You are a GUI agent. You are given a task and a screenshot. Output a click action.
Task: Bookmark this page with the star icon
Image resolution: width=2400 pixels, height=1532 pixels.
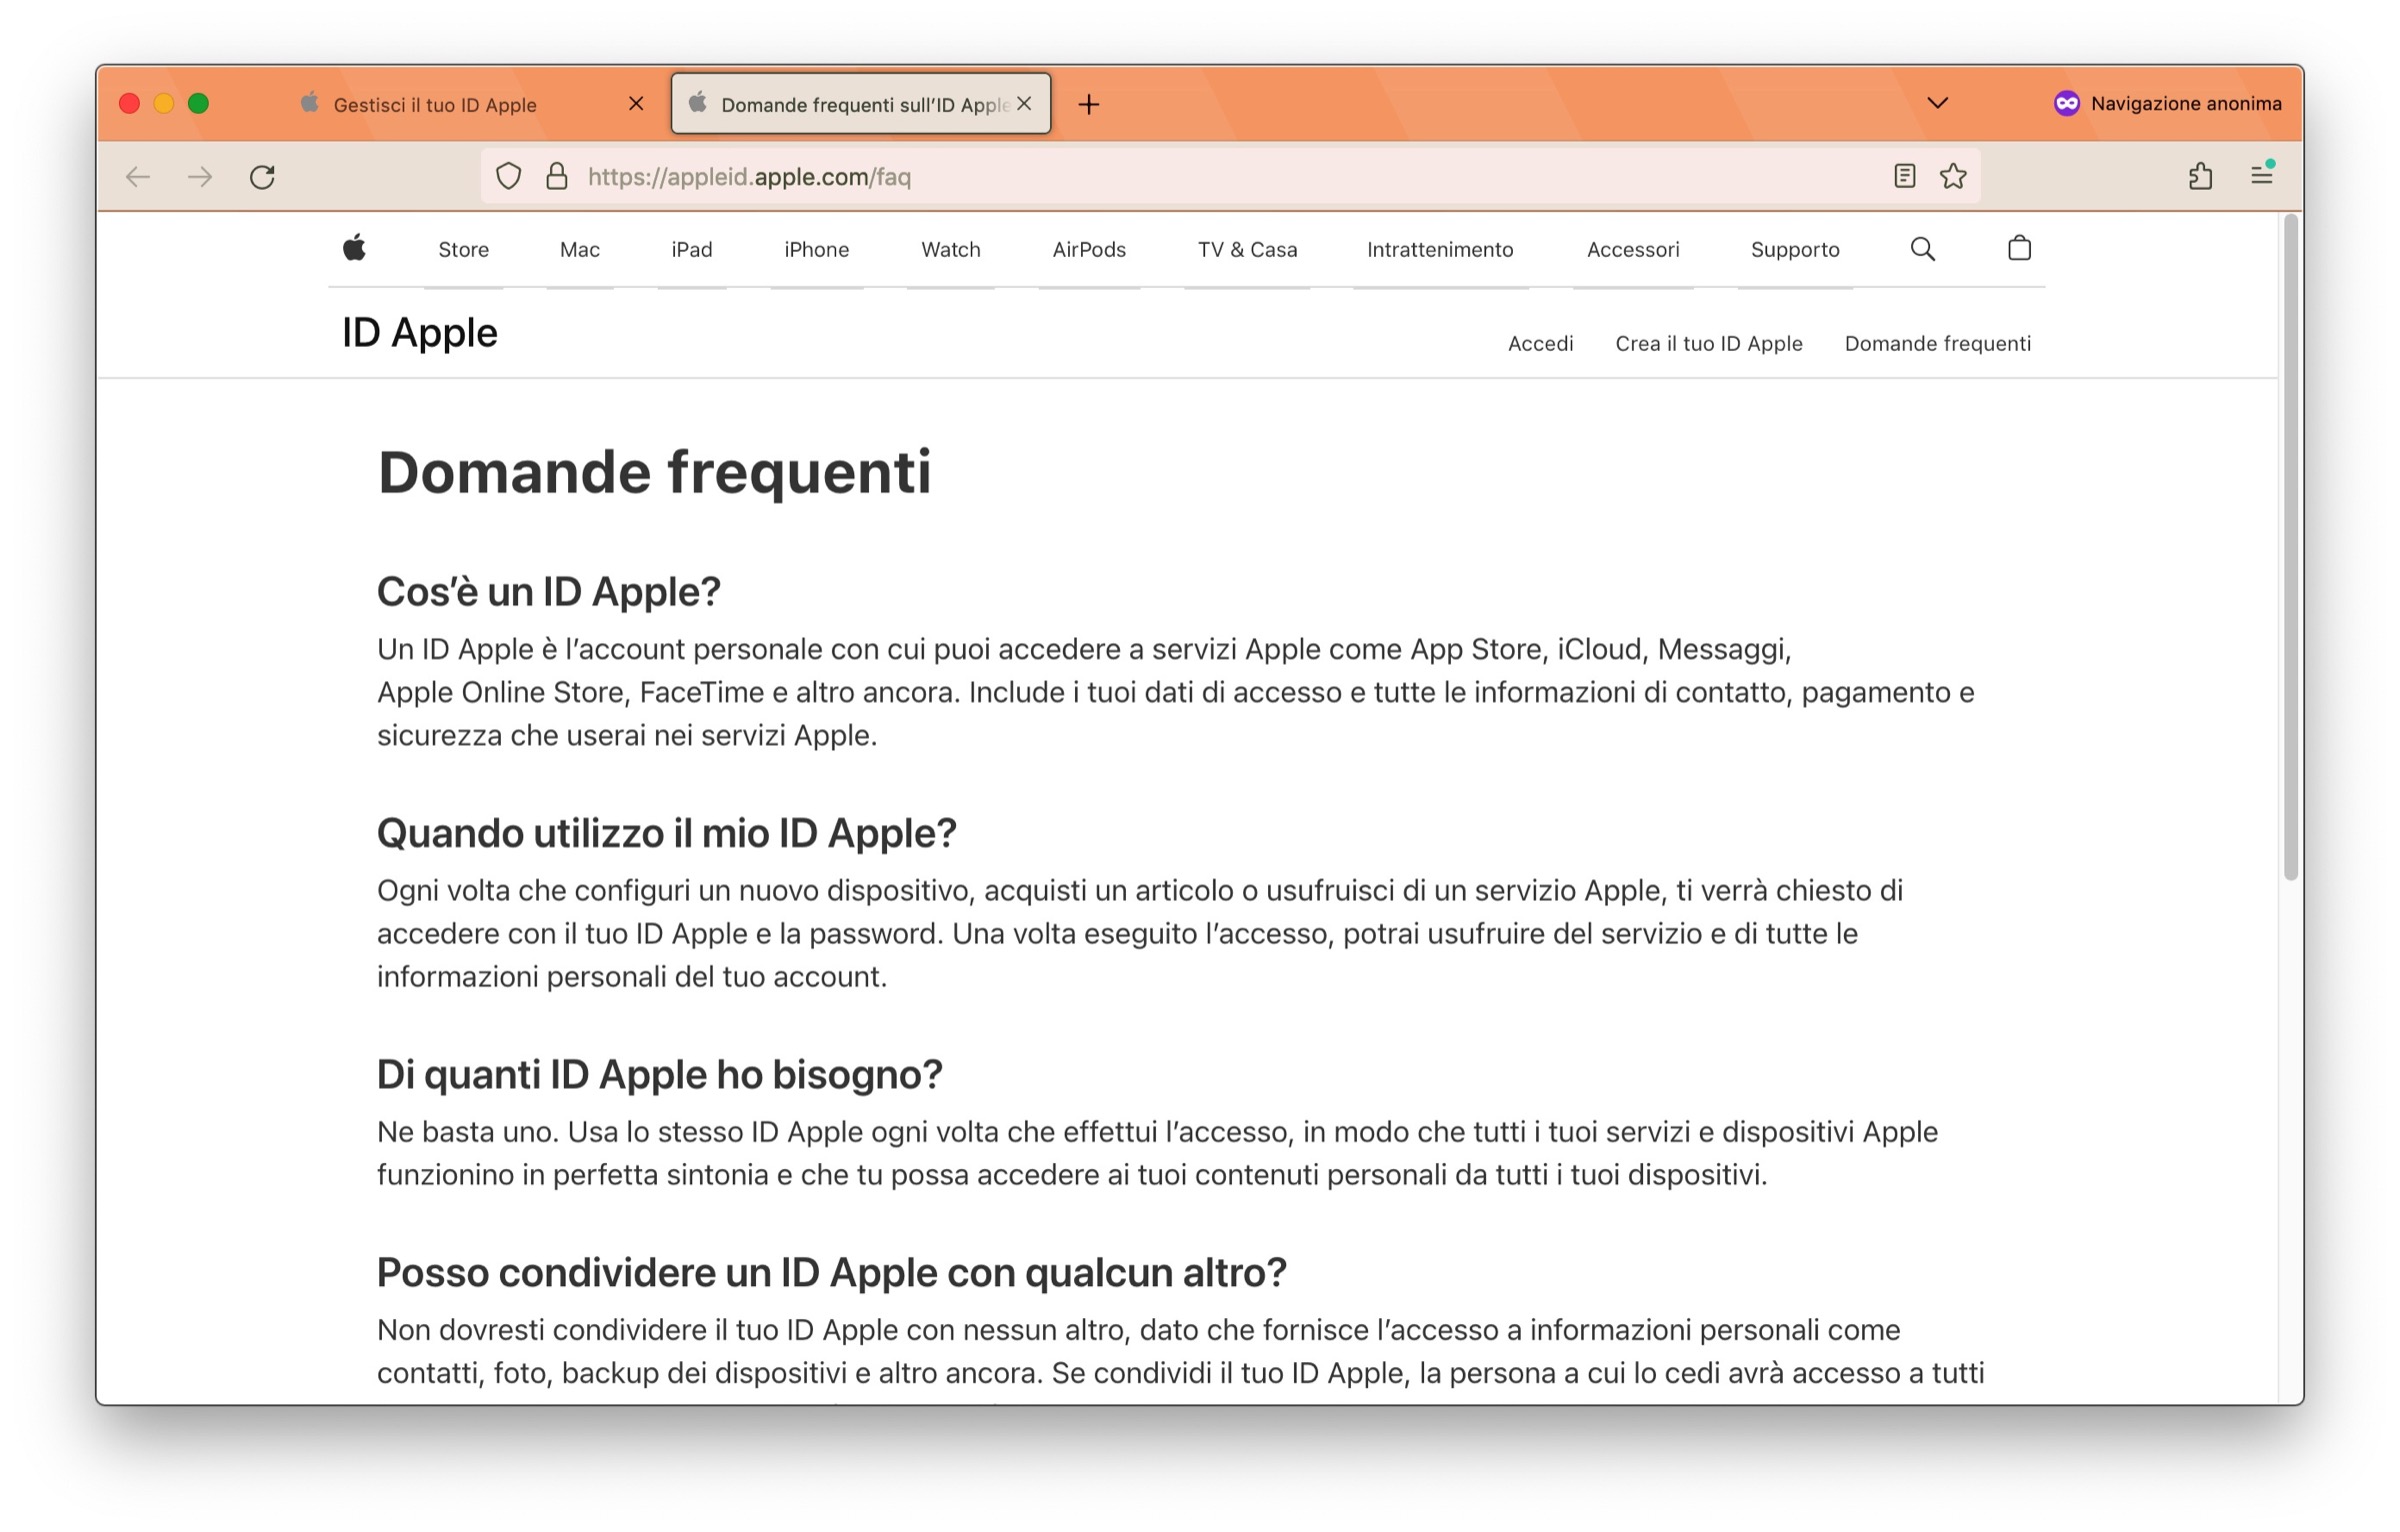[1953, 177]
